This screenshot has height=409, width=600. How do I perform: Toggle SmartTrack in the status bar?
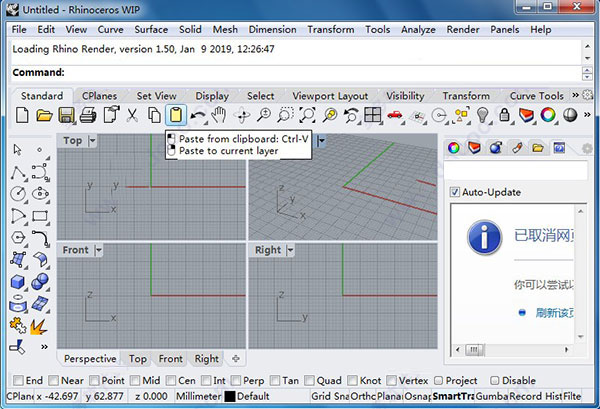[x=455, y=396]
